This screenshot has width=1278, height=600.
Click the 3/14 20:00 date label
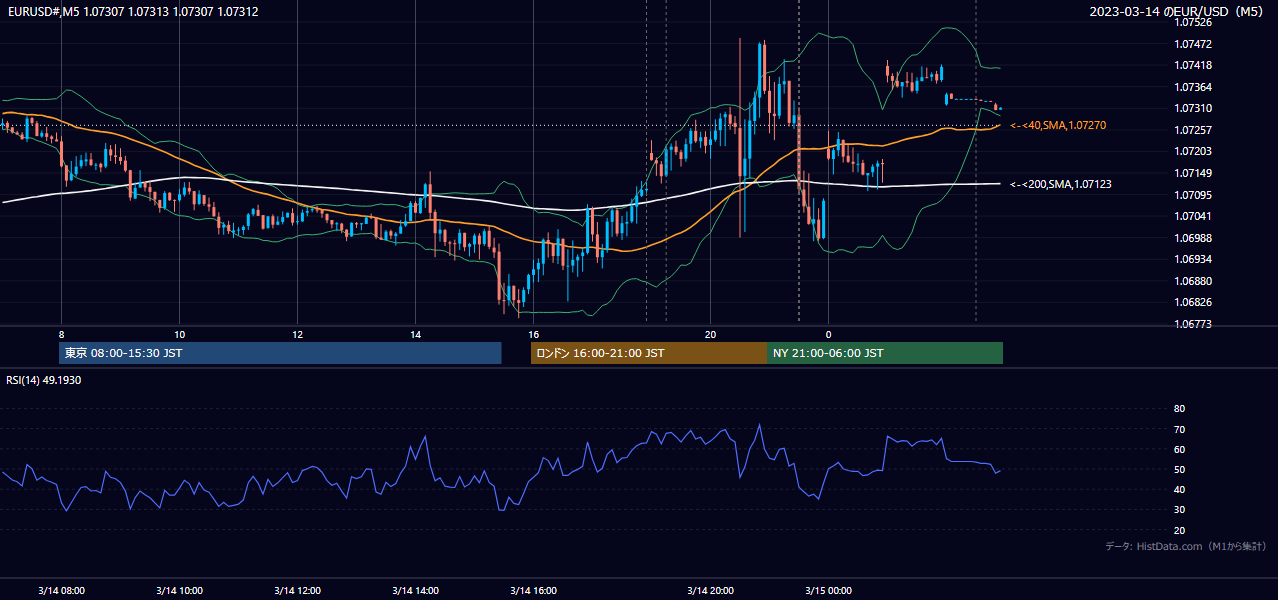click(x=710, y=590)
